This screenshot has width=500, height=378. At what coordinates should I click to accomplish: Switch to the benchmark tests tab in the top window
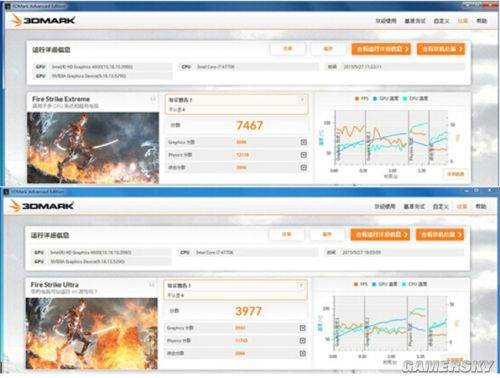[415, 21]
